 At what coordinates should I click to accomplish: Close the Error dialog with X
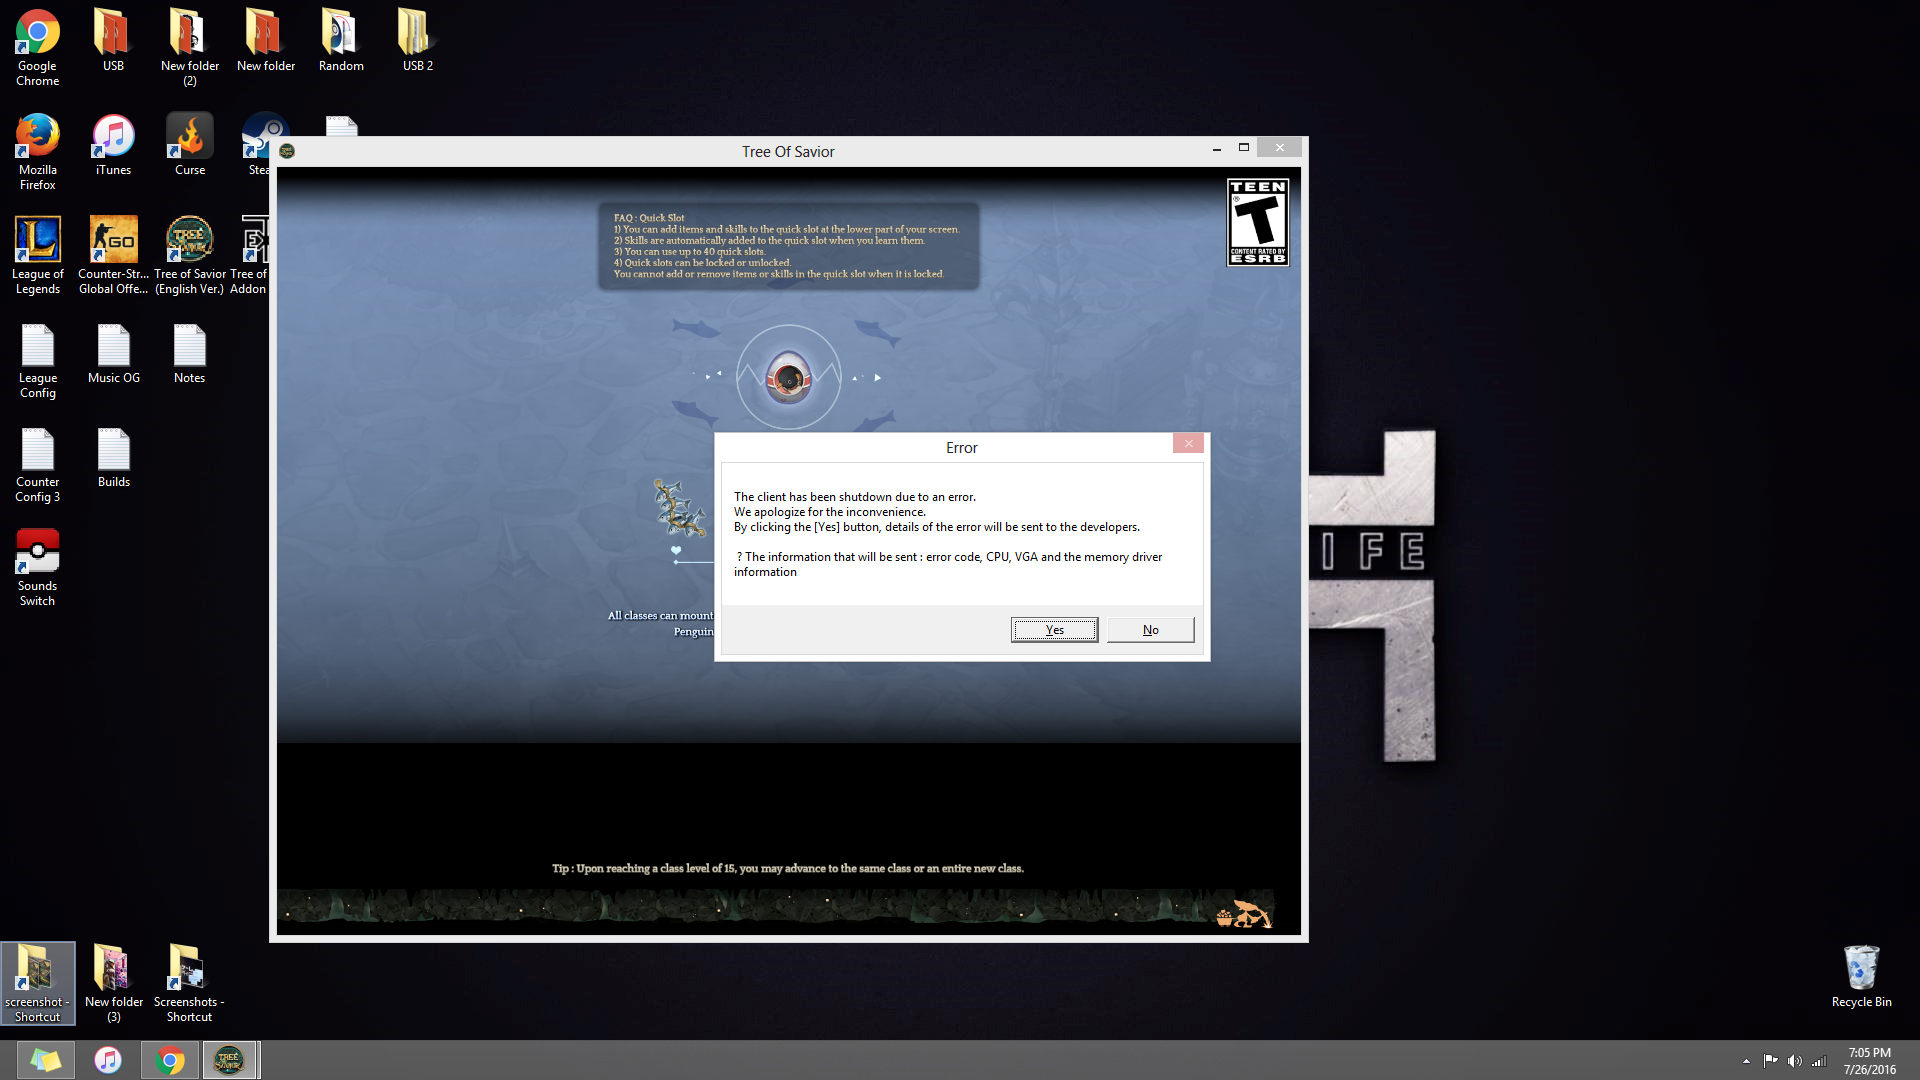[x=1188, y=443]
